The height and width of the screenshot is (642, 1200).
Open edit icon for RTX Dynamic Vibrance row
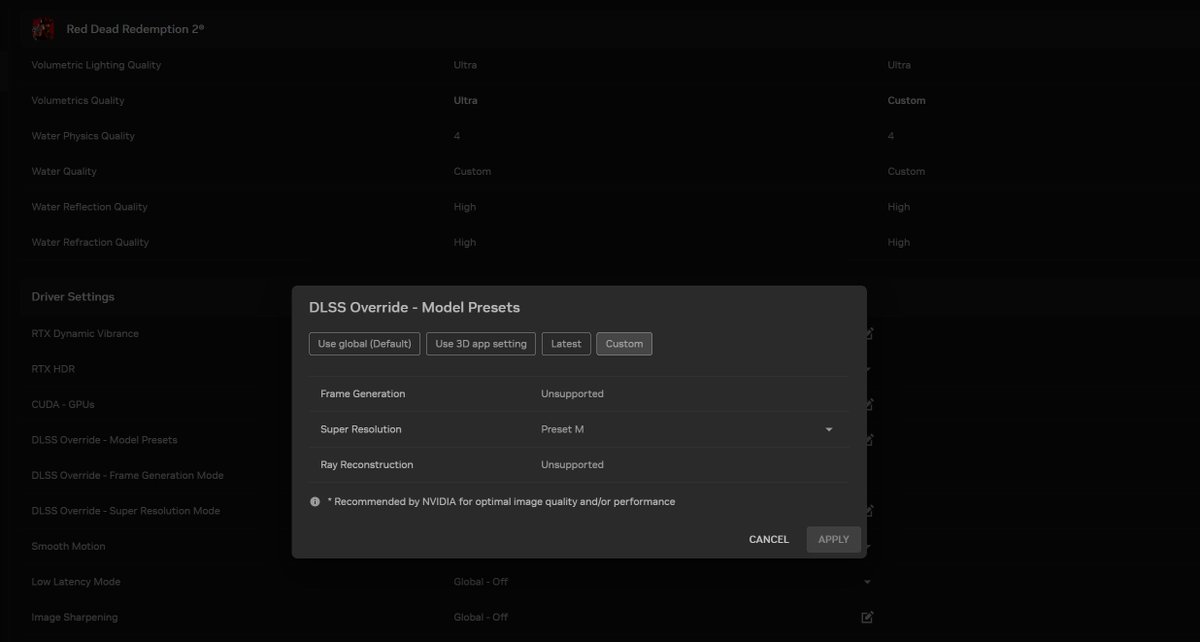point(868,334)
